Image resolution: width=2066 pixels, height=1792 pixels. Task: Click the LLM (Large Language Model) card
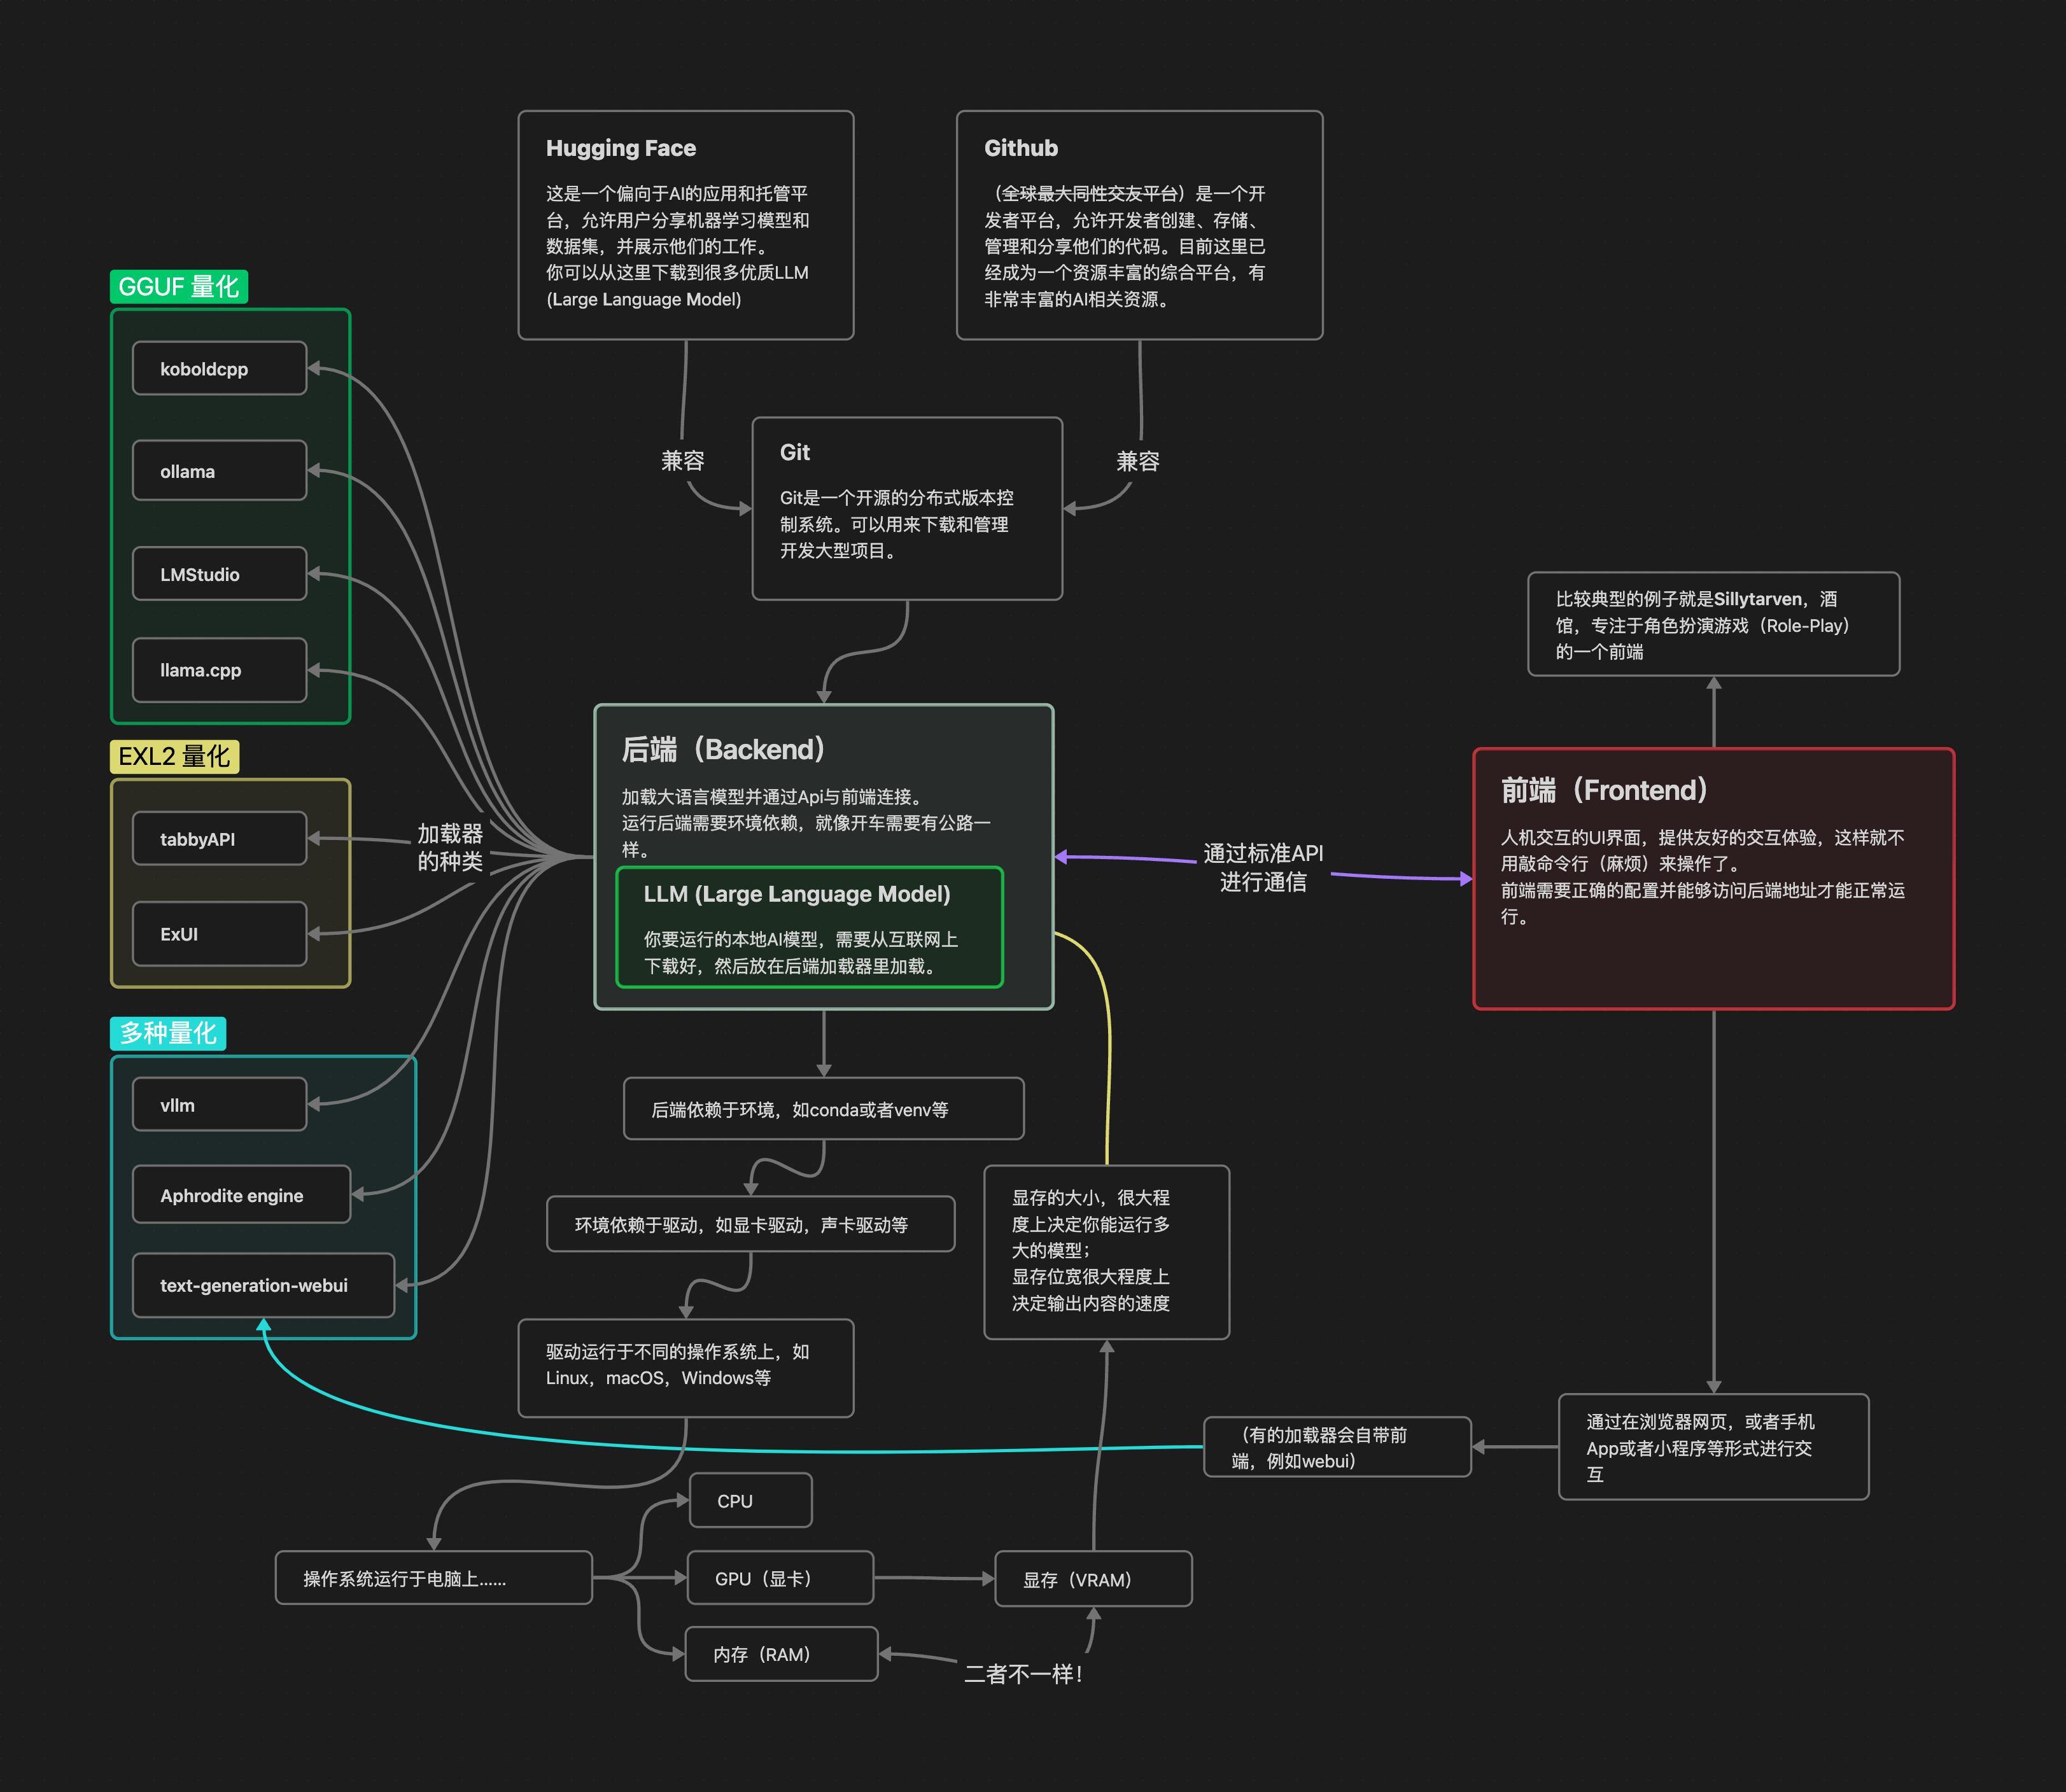810,927
